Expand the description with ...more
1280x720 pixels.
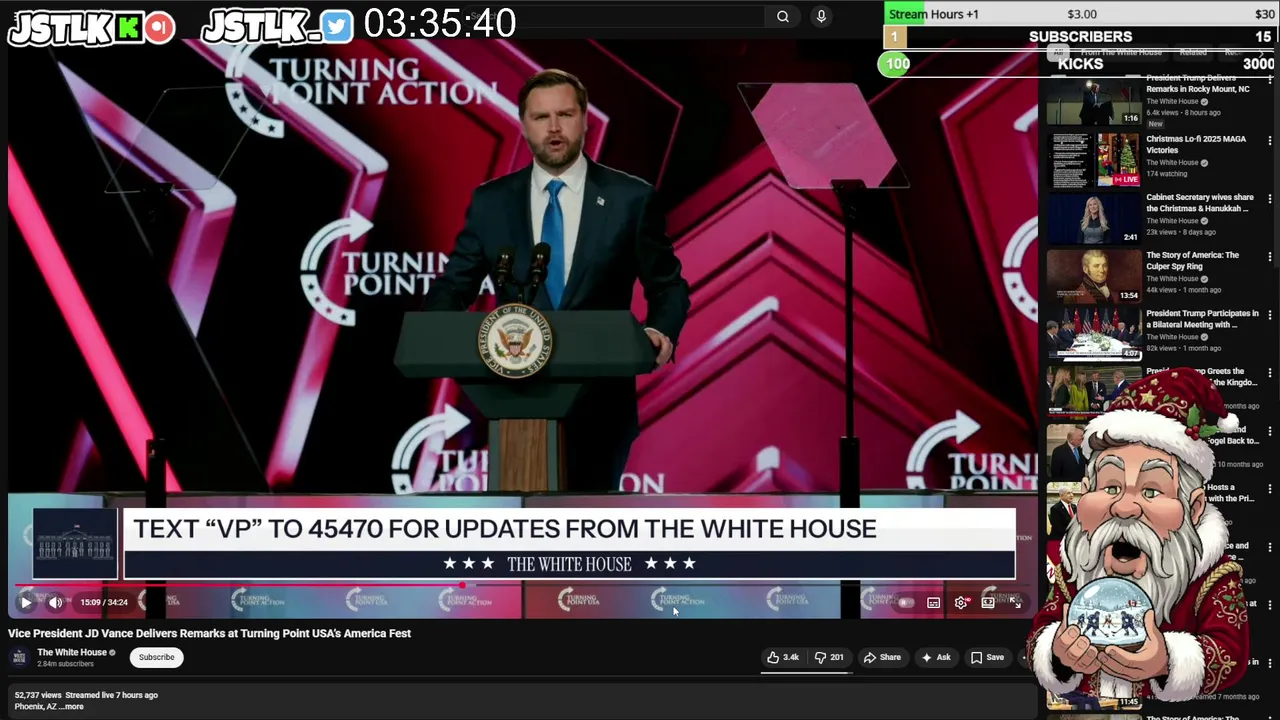tap(71, 707)
